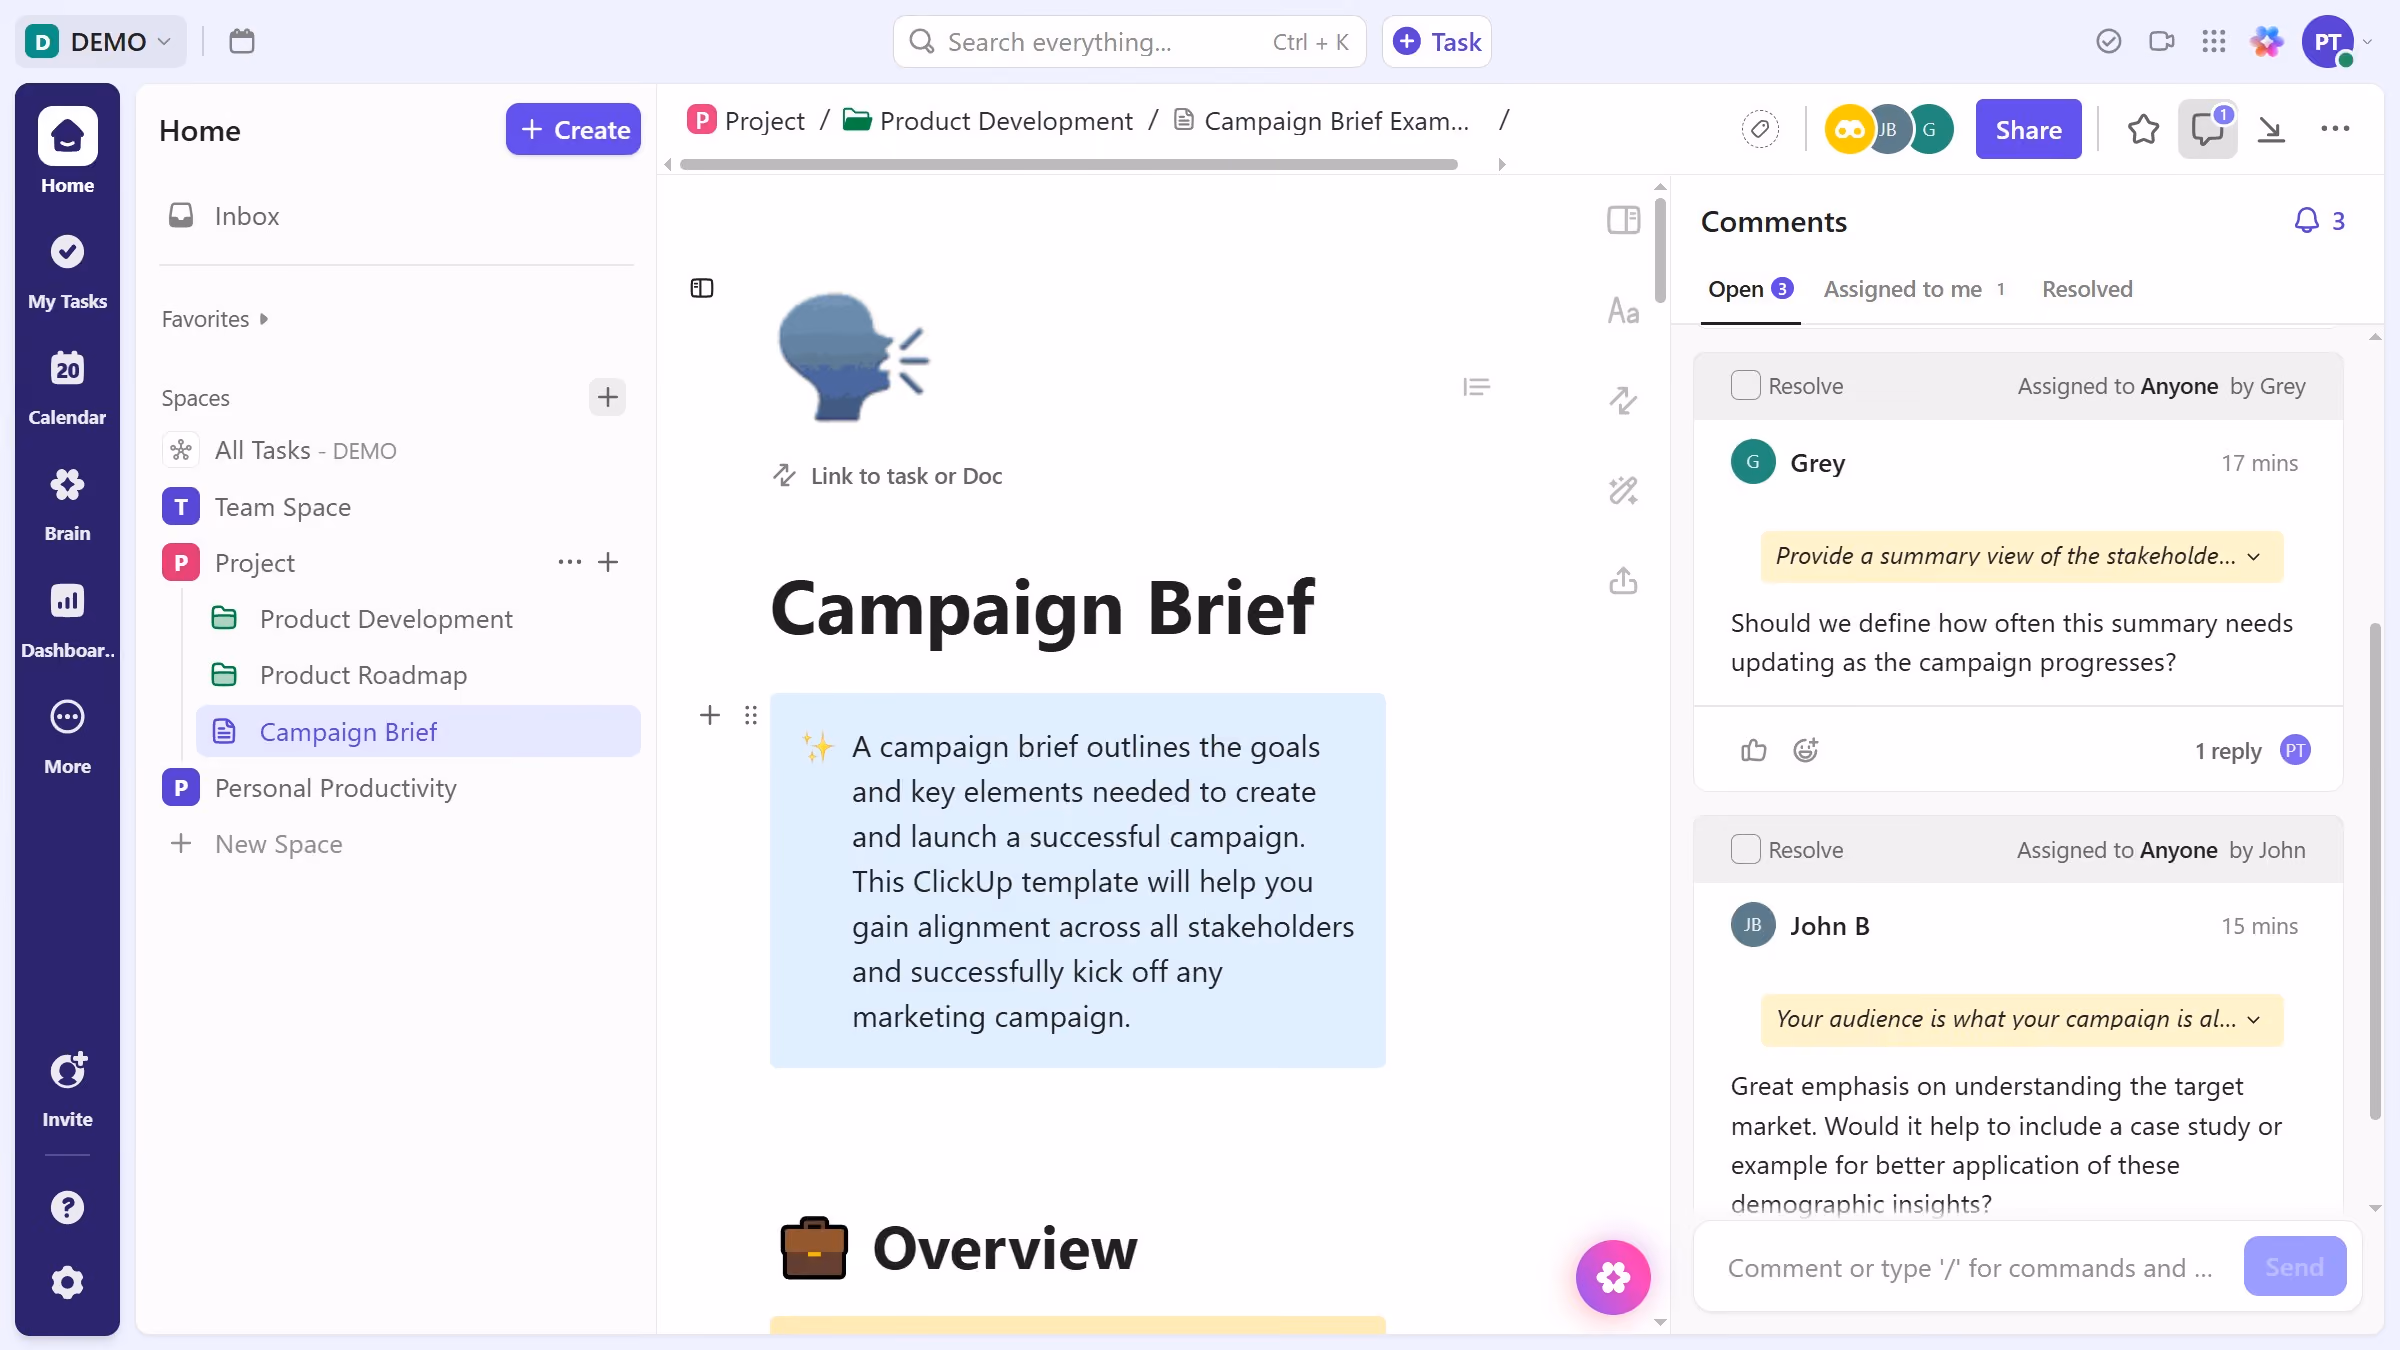The height and width of the screenshot is (1350, 2400).
Task: Toggle the doc outline icon
Action: pos(1476,387)
